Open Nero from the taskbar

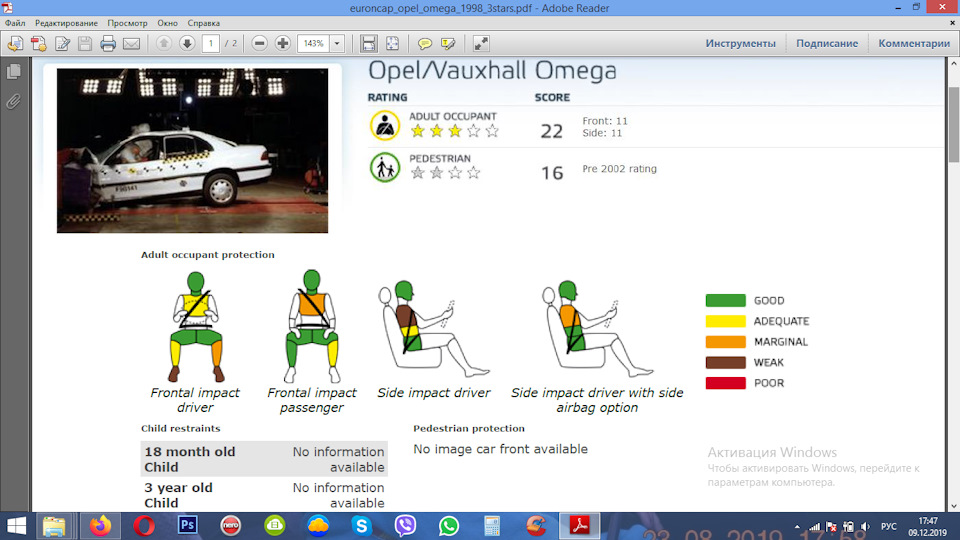coord(231,526)
